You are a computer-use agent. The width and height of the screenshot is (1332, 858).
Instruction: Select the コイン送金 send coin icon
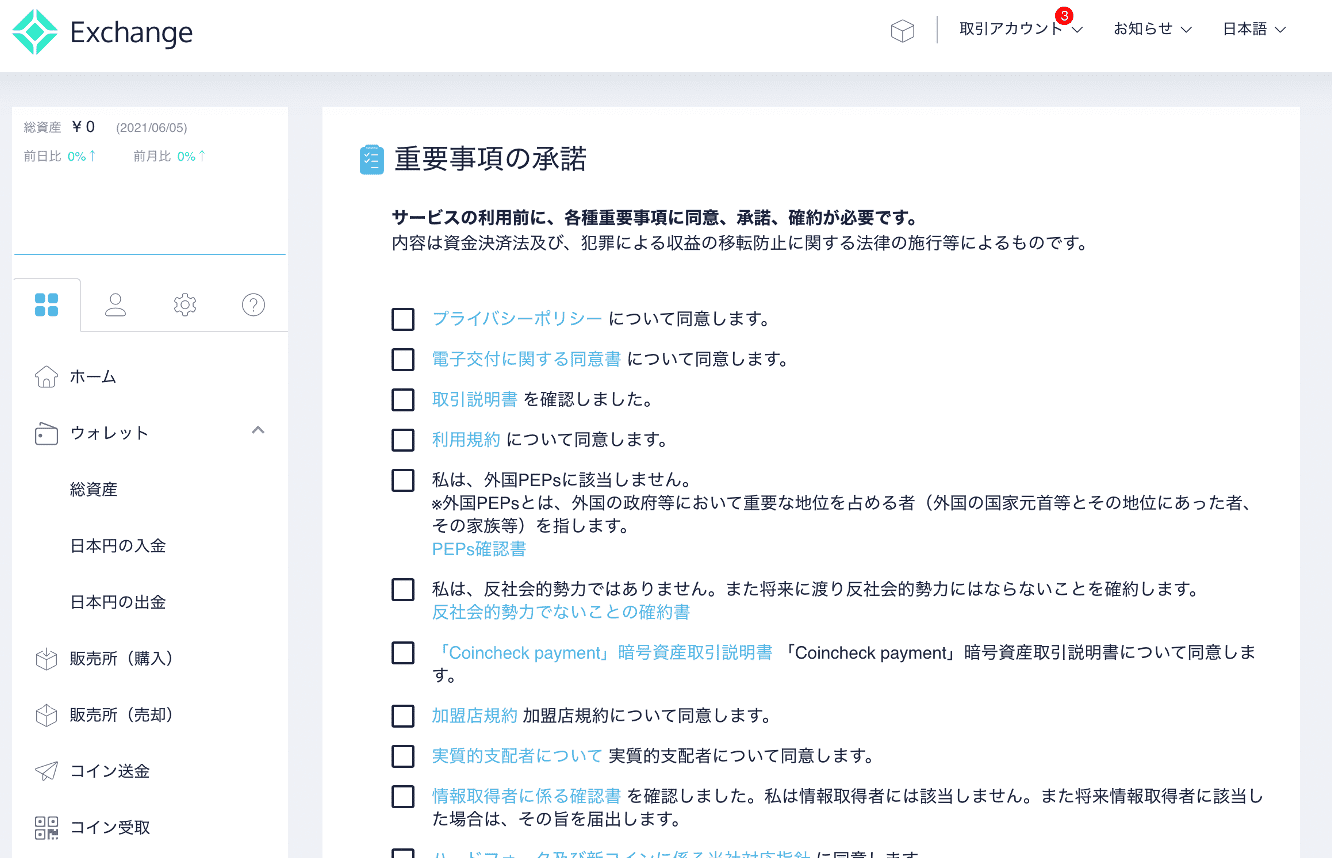(46, 770)
